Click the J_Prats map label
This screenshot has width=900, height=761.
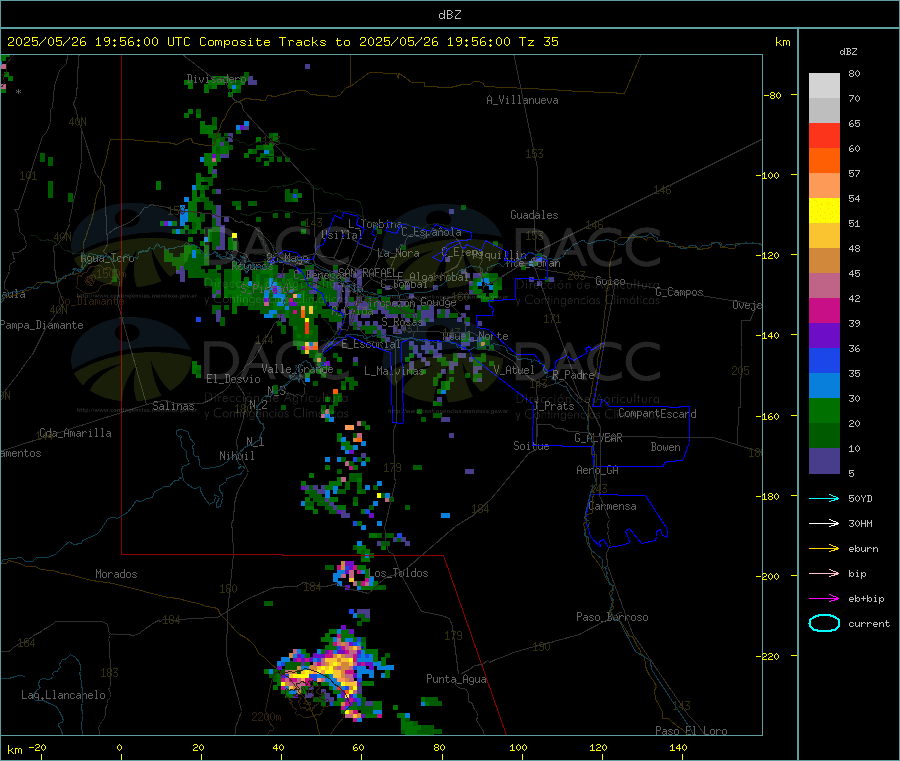(553, 405)
